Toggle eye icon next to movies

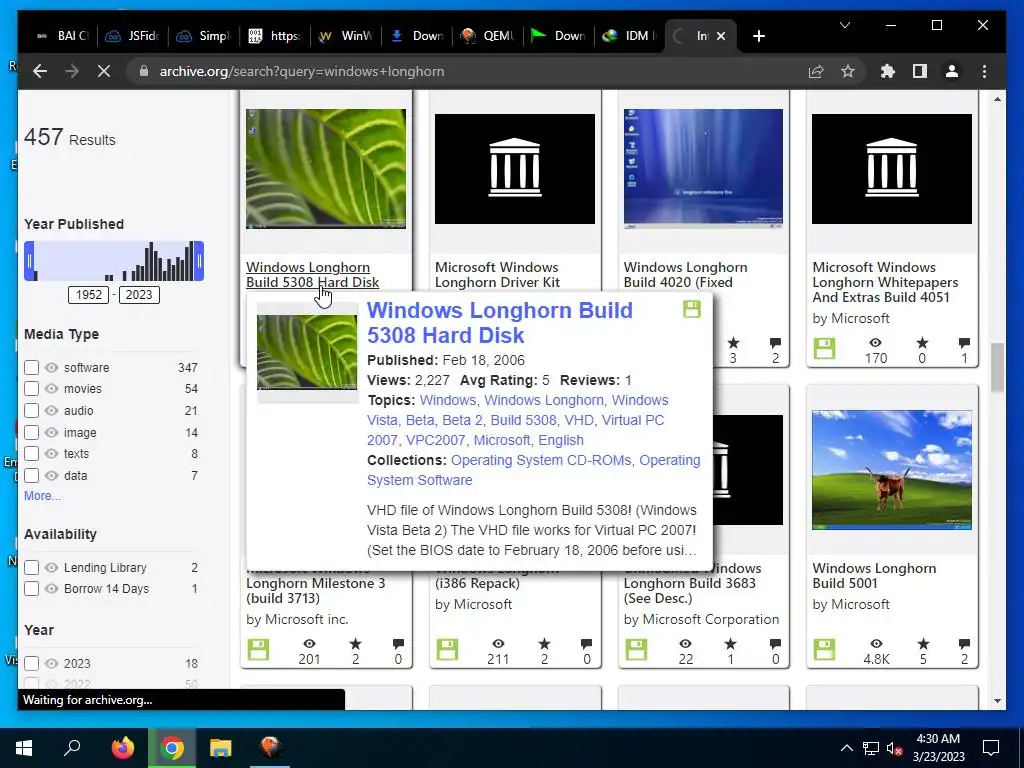pyautogui.click(x=52, y=389)
